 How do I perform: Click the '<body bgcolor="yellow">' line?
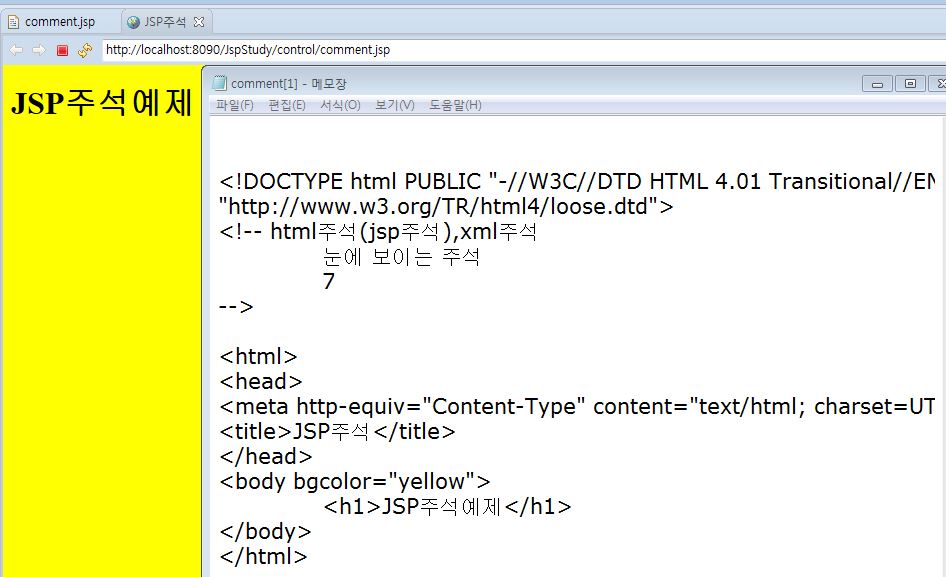355,481
